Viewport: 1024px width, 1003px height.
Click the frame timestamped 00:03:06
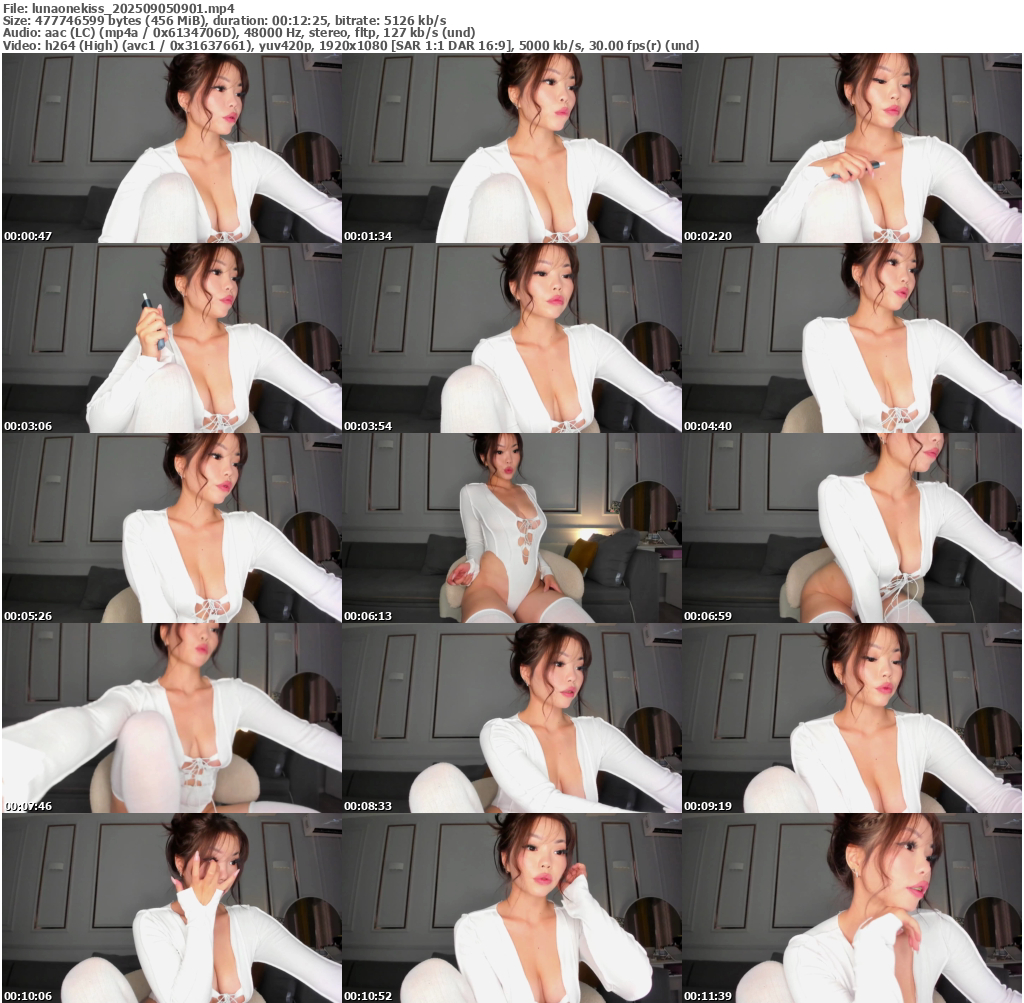(x=172, y=338)
